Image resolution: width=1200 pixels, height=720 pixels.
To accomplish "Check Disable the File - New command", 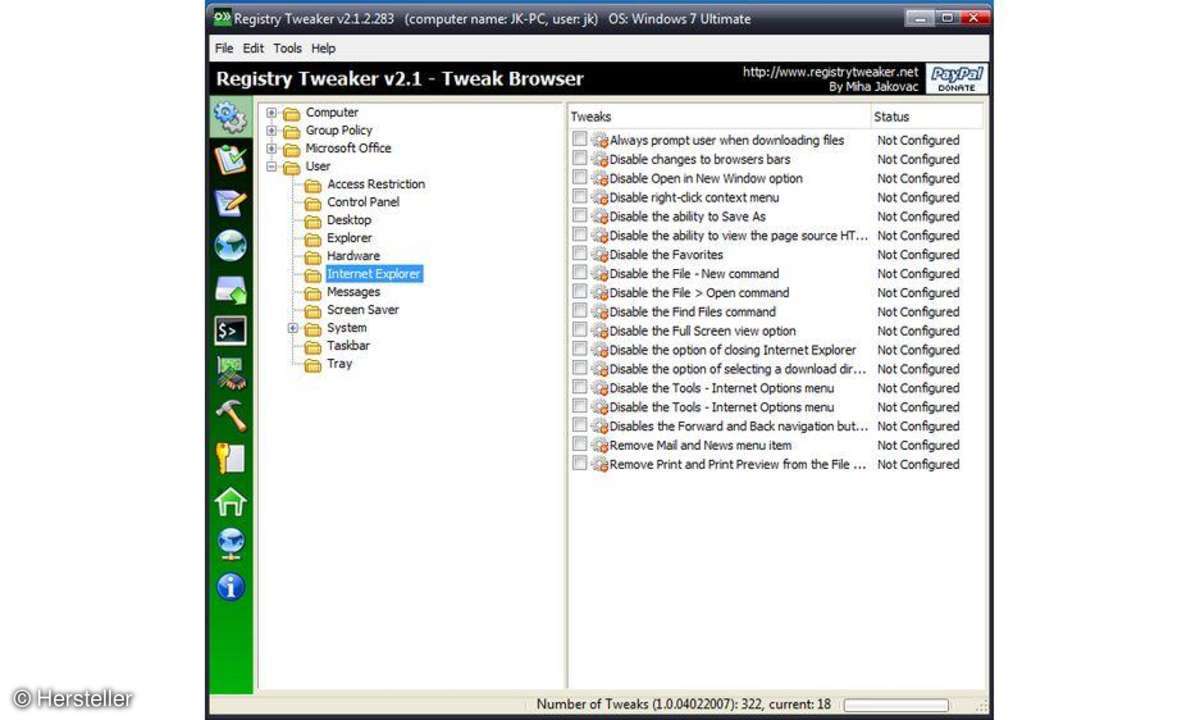I will (x=580, y=273).
